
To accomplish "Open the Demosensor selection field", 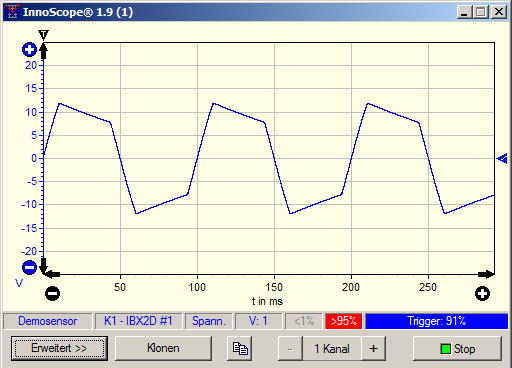I will [x=48, y=321].
